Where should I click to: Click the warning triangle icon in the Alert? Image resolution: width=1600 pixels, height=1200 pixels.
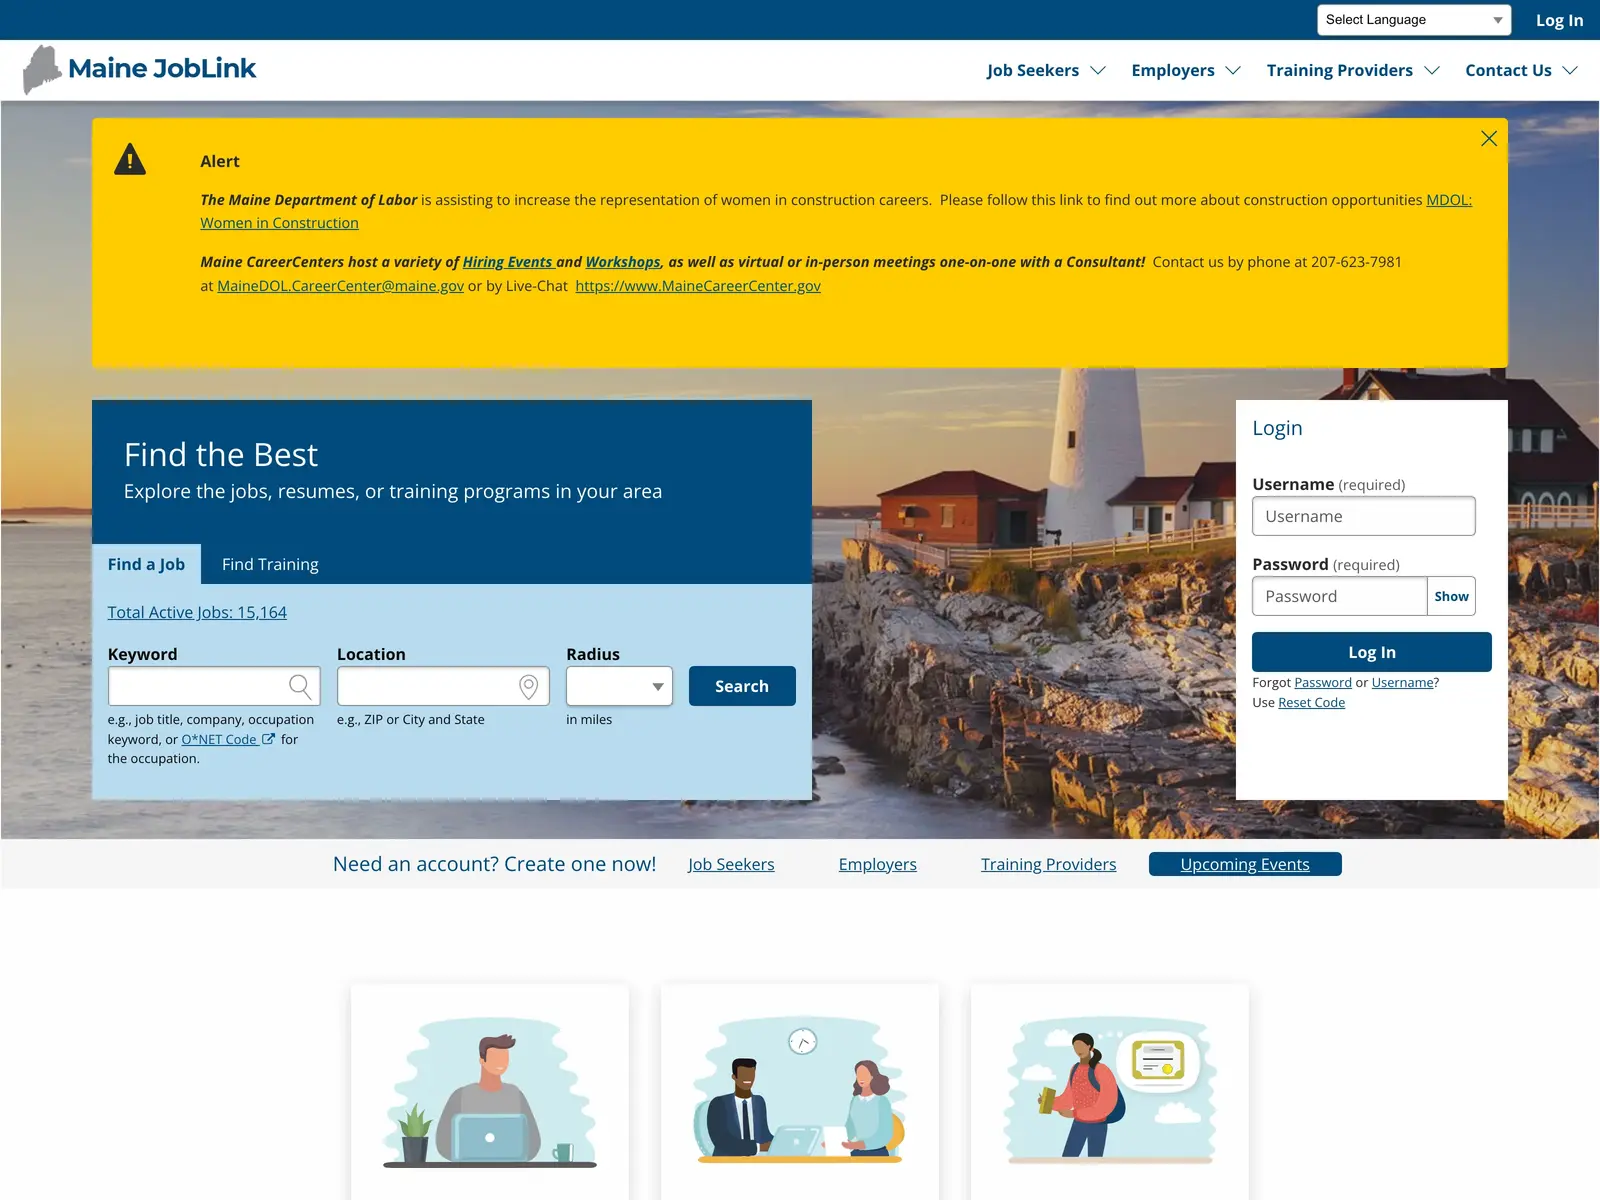(130, 160)
